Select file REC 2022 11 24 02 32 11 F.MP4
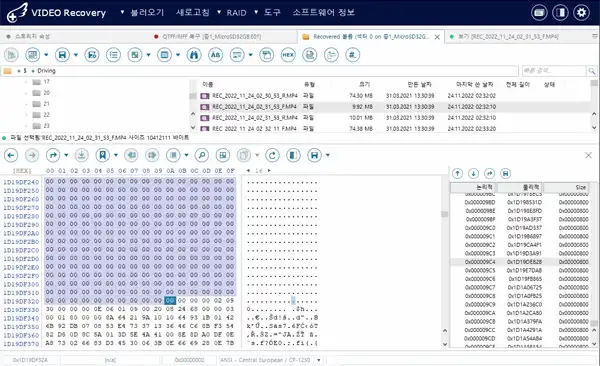This screenshot has height=366, width=600. click(254, 129)
